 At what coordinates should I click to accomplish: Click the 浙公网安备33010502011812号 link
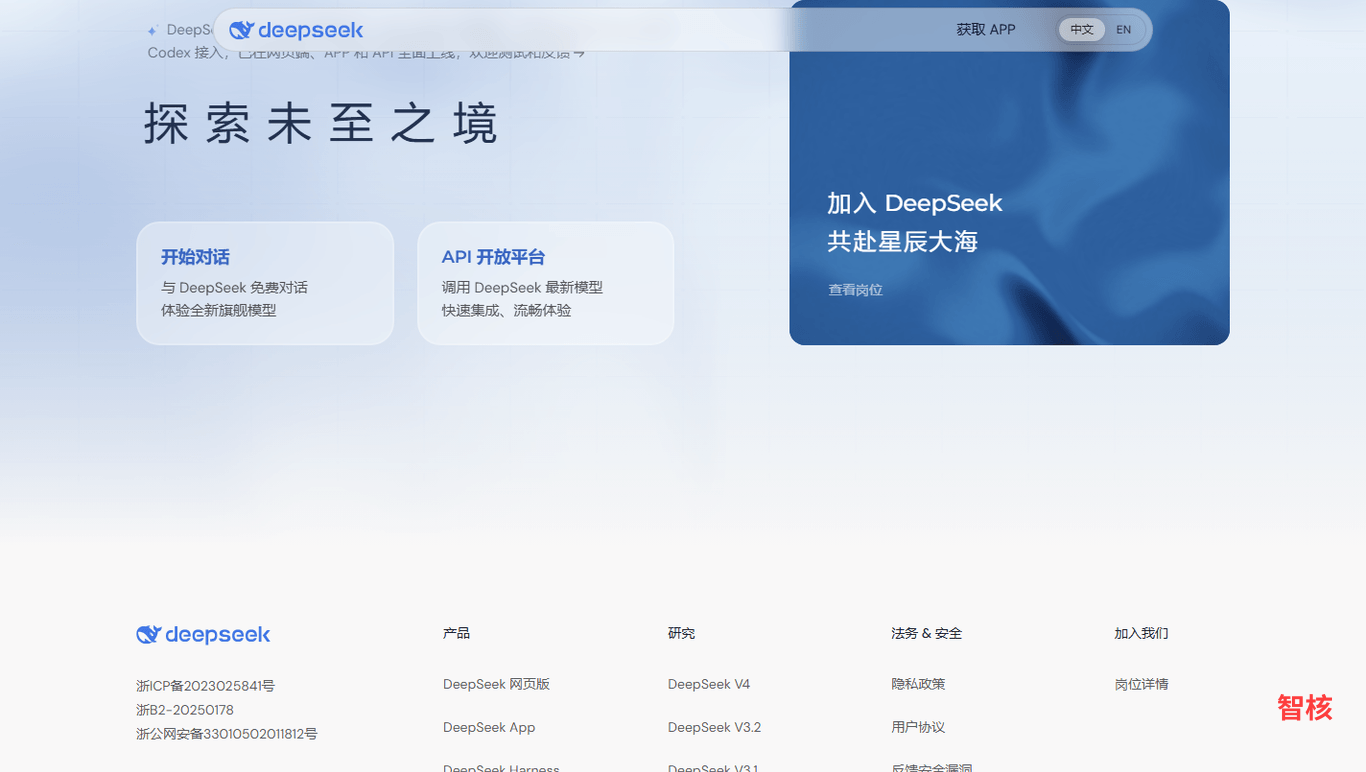tap(227, 734)
